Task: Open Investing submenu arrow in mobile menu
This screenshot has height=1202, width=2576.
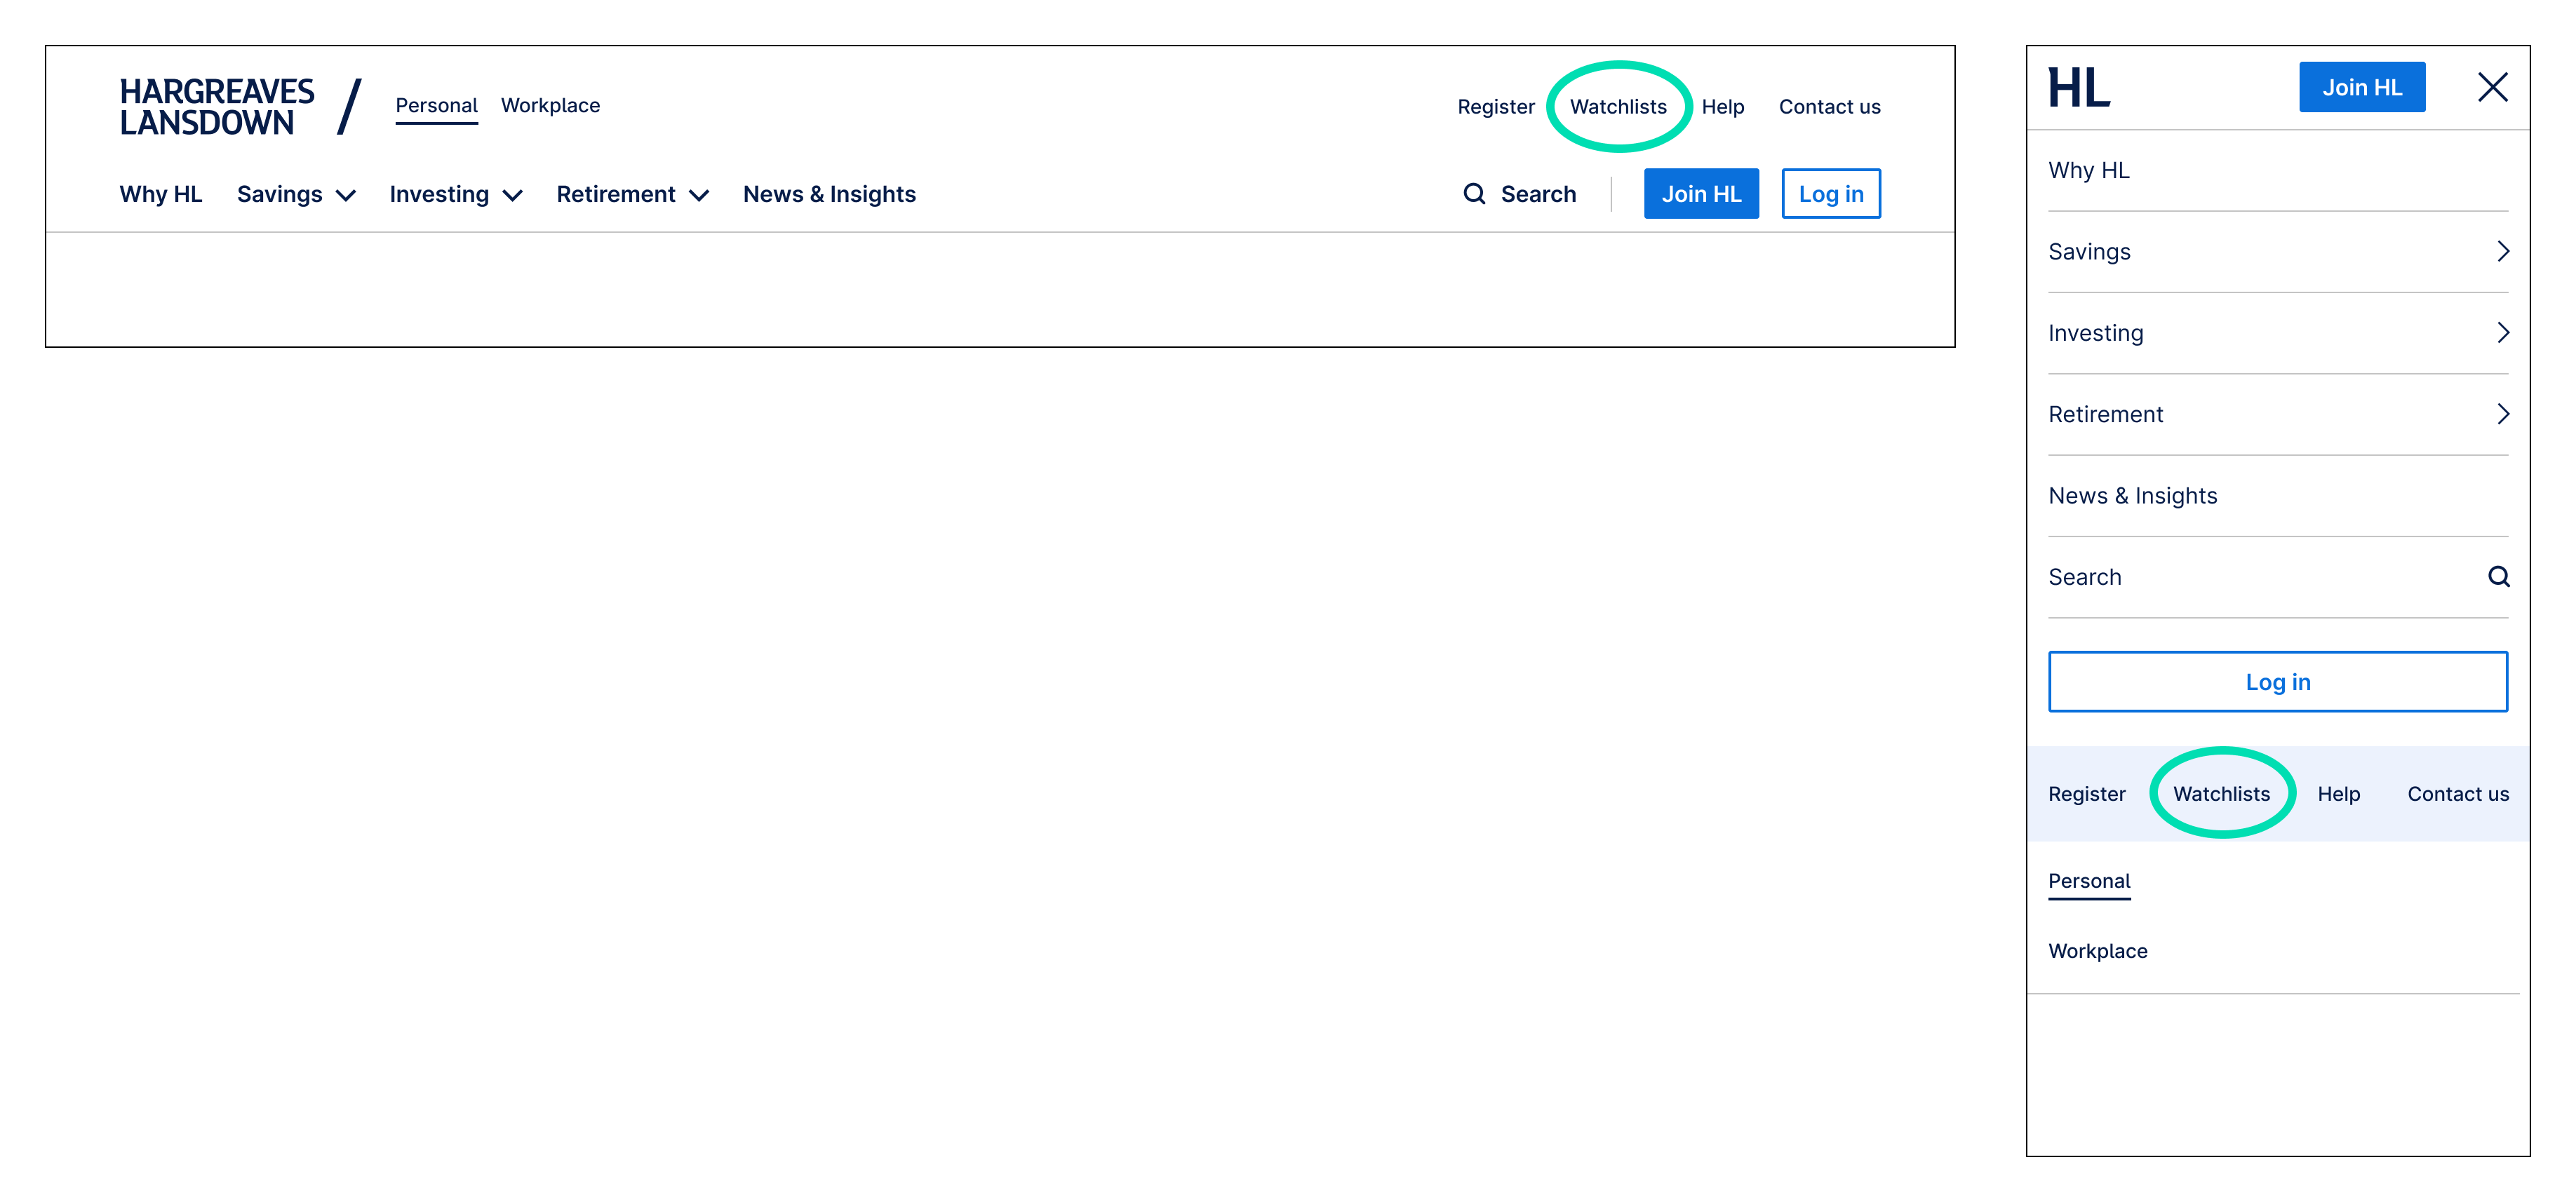Action: (x=2502, y=333)
